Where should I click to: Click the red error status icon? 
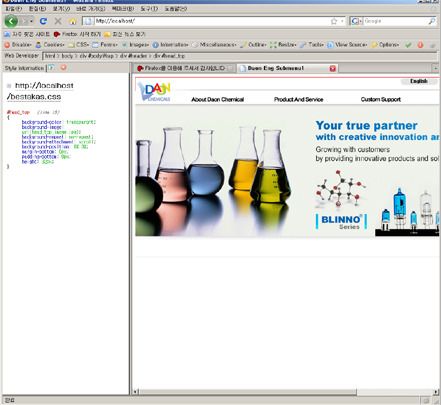420,45
